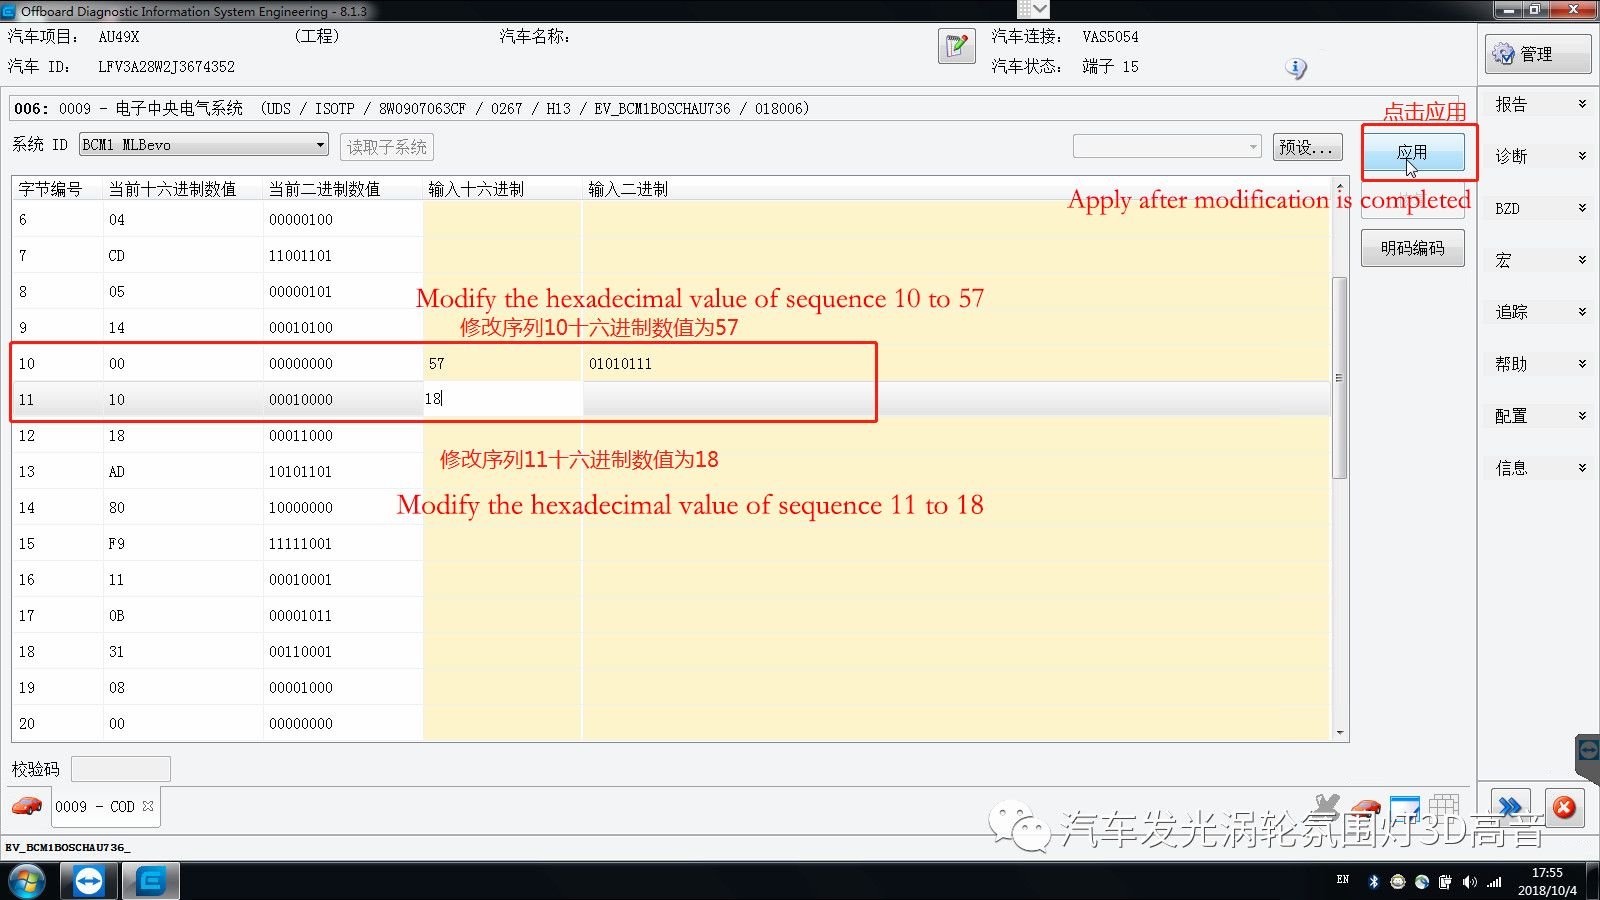Click the blue info bubble icon
This screenshot has height=900, width=1600.
[x=1296, y=68]
